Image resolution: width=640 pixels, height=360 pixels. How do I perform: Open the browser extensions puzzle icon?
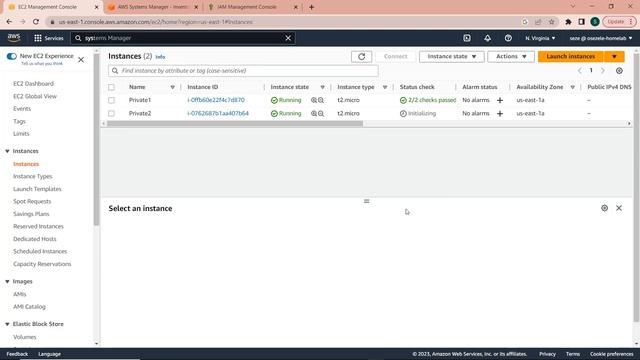pos(568,22)
